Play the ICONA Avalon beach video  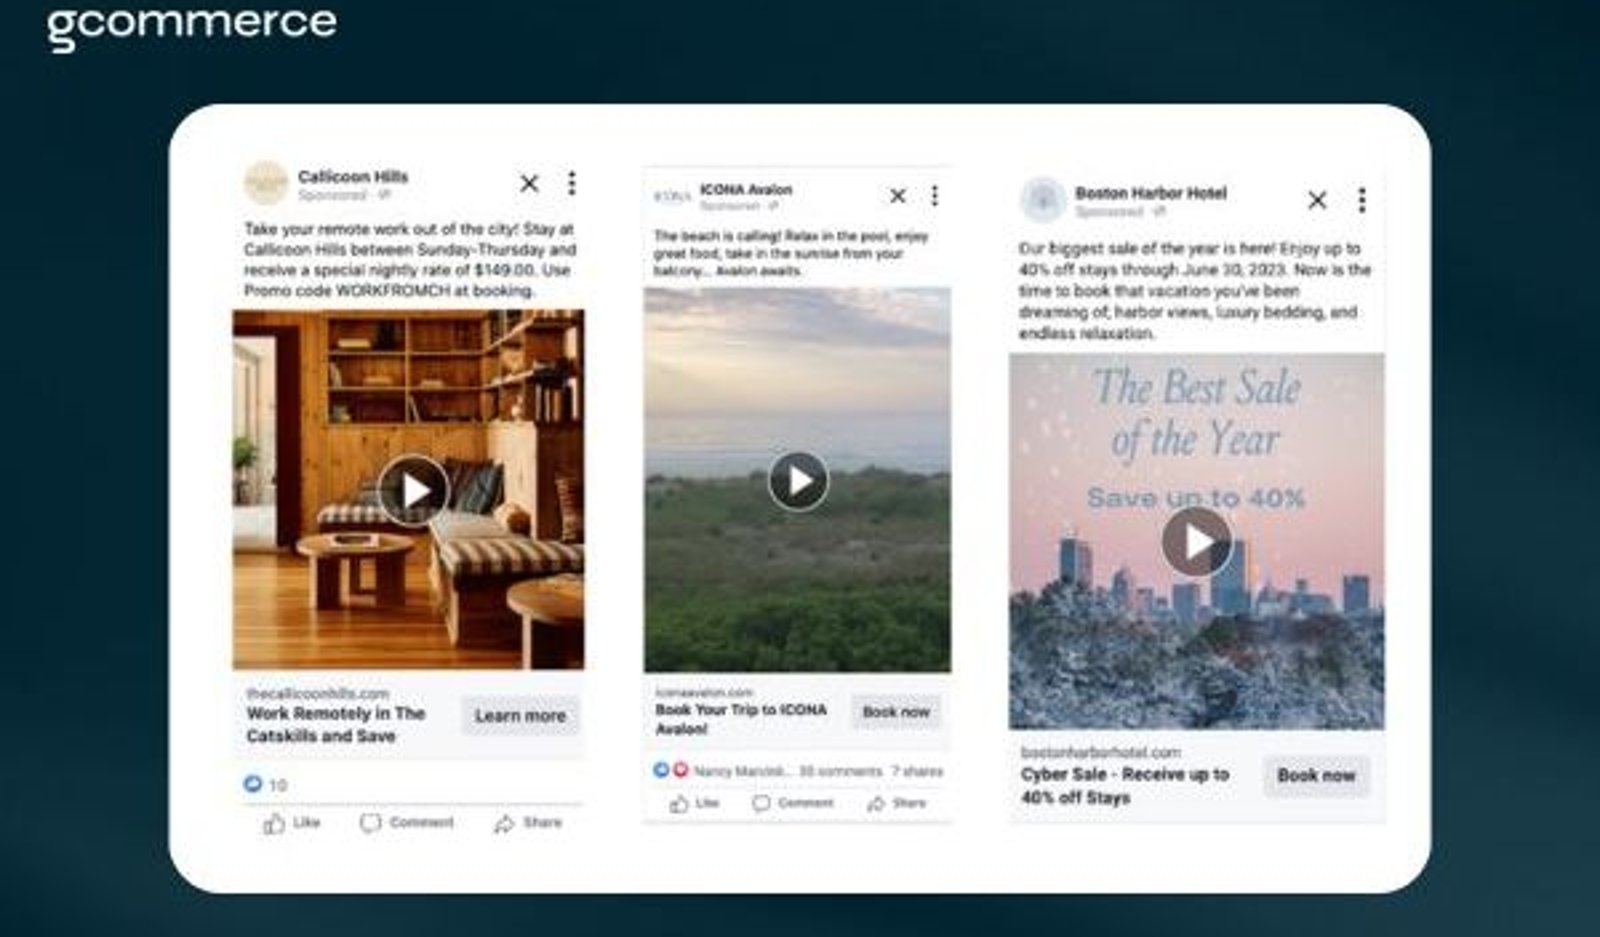(798, 481)
